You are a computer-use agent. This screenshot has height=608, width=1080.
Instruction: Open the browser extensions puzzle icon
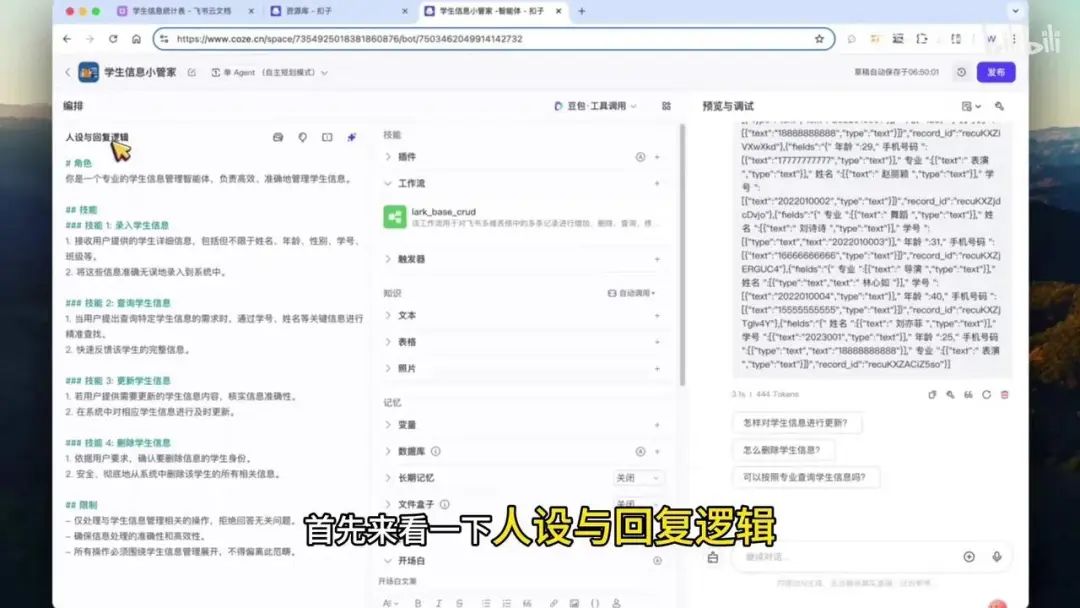coord(922,39)
